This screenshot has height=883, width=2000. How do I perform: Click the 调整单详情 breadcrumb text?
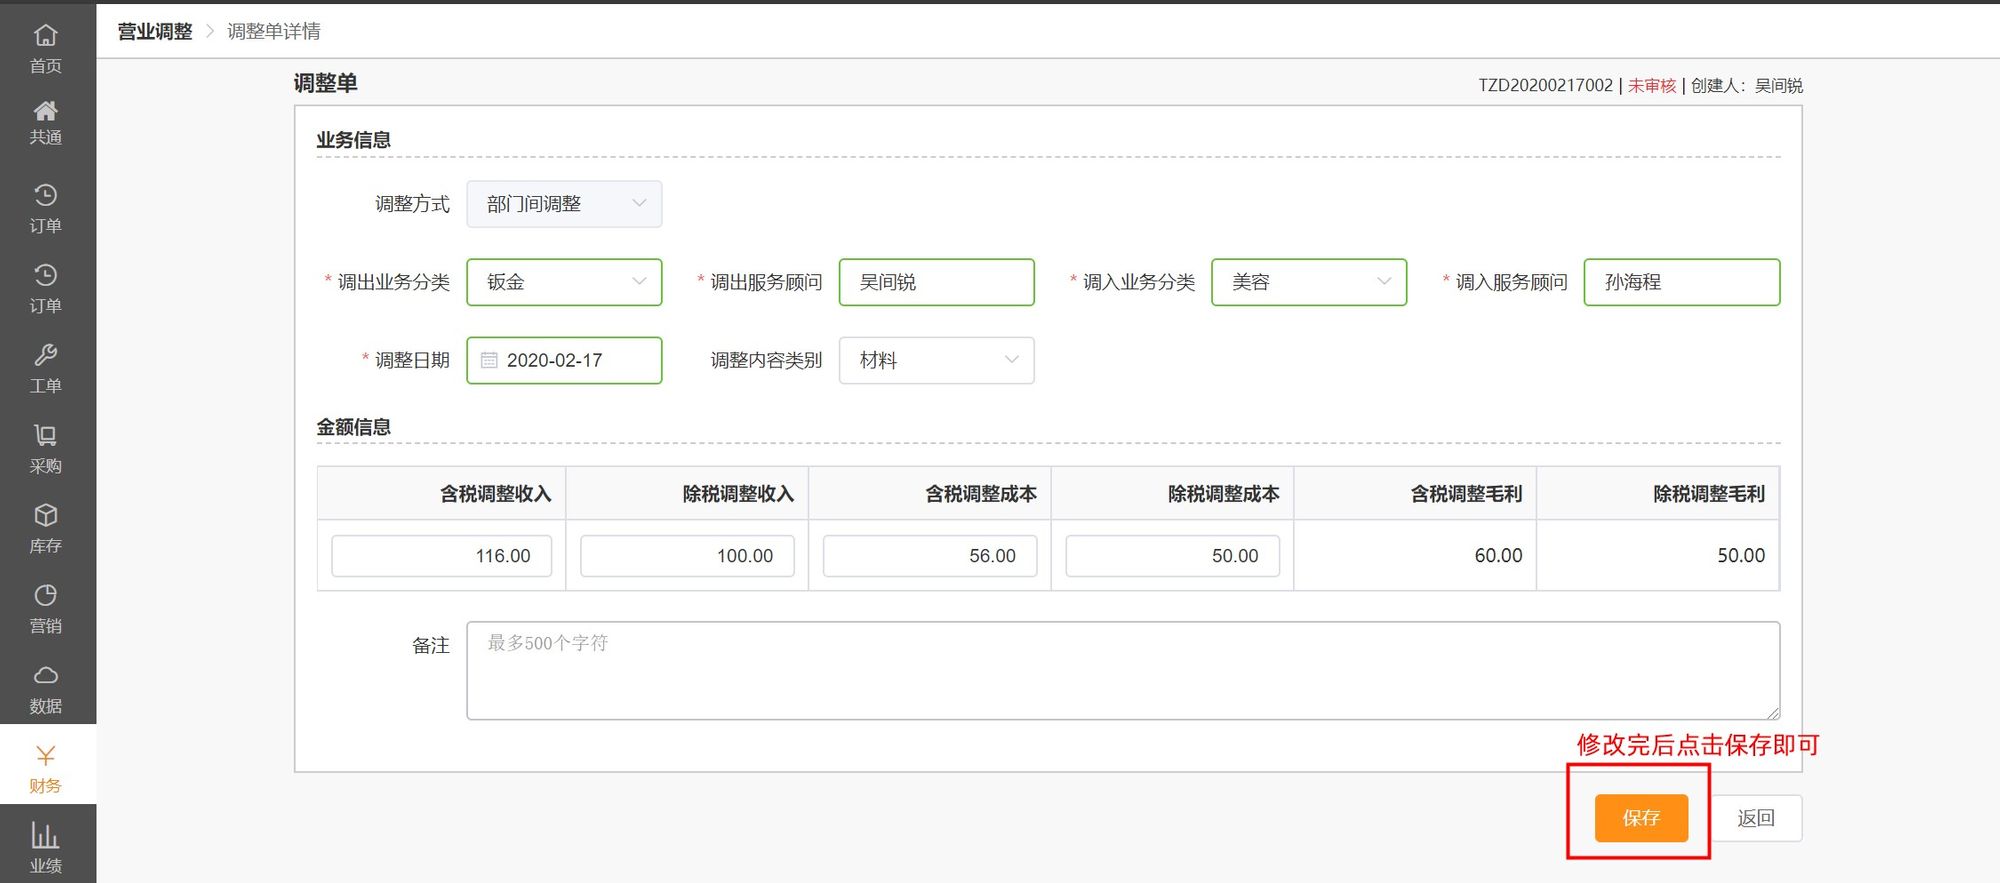pyautogui.click(x=274, y=31)
